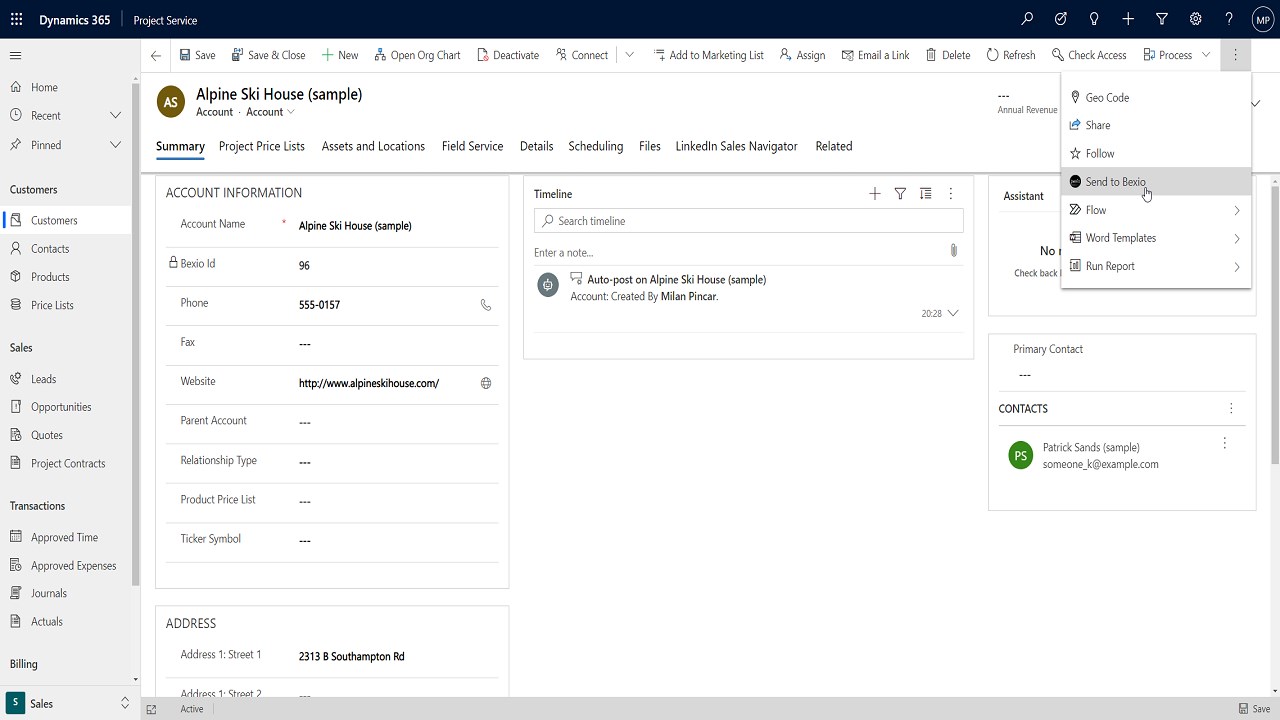
Task: Switch to Field Service tab
Action: (x=472, y=146)
